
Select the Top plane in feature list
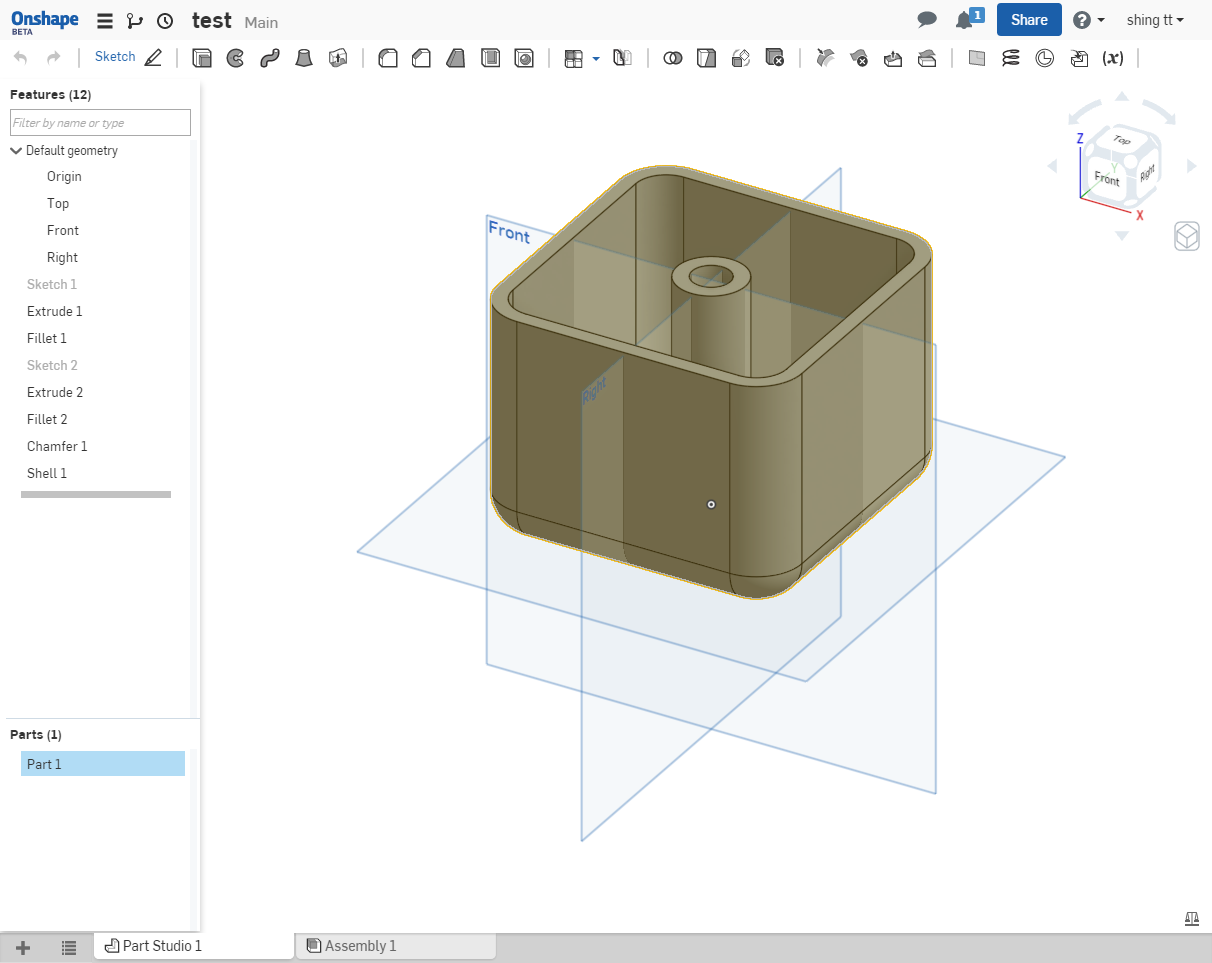[58, 203]
